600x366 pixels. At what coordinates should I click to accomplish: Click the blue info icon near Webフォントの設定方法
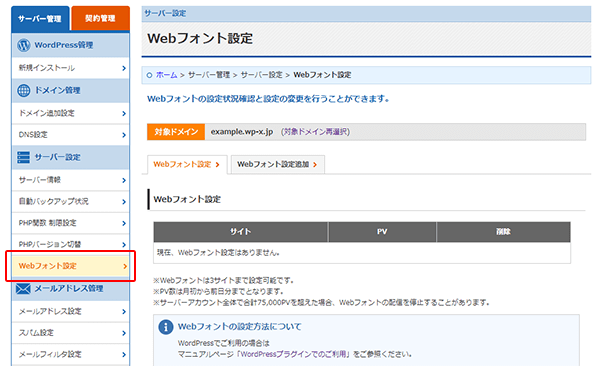[166, 327]
